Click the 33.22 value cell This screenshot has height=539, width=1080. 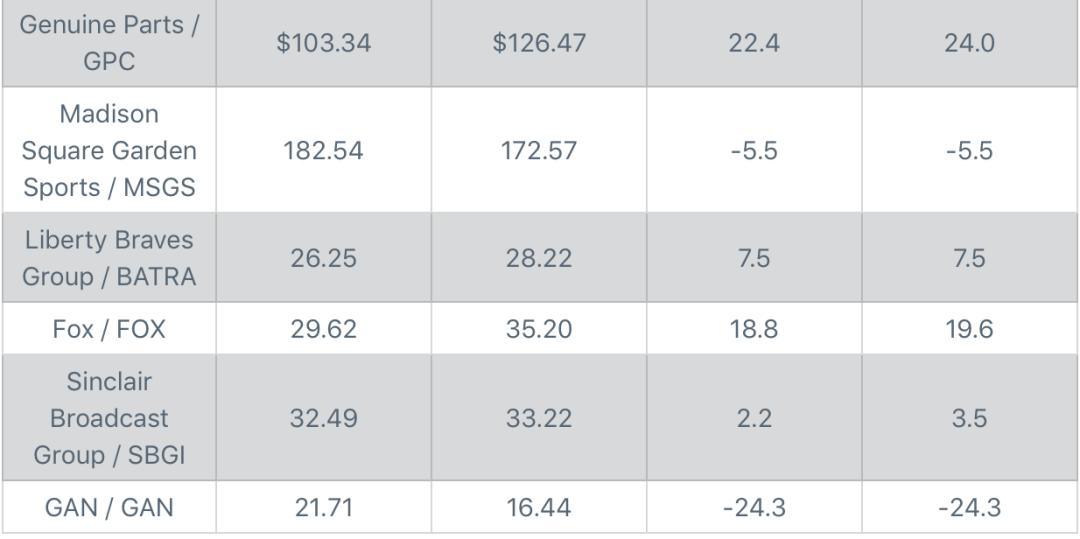[x=539, y=418]
